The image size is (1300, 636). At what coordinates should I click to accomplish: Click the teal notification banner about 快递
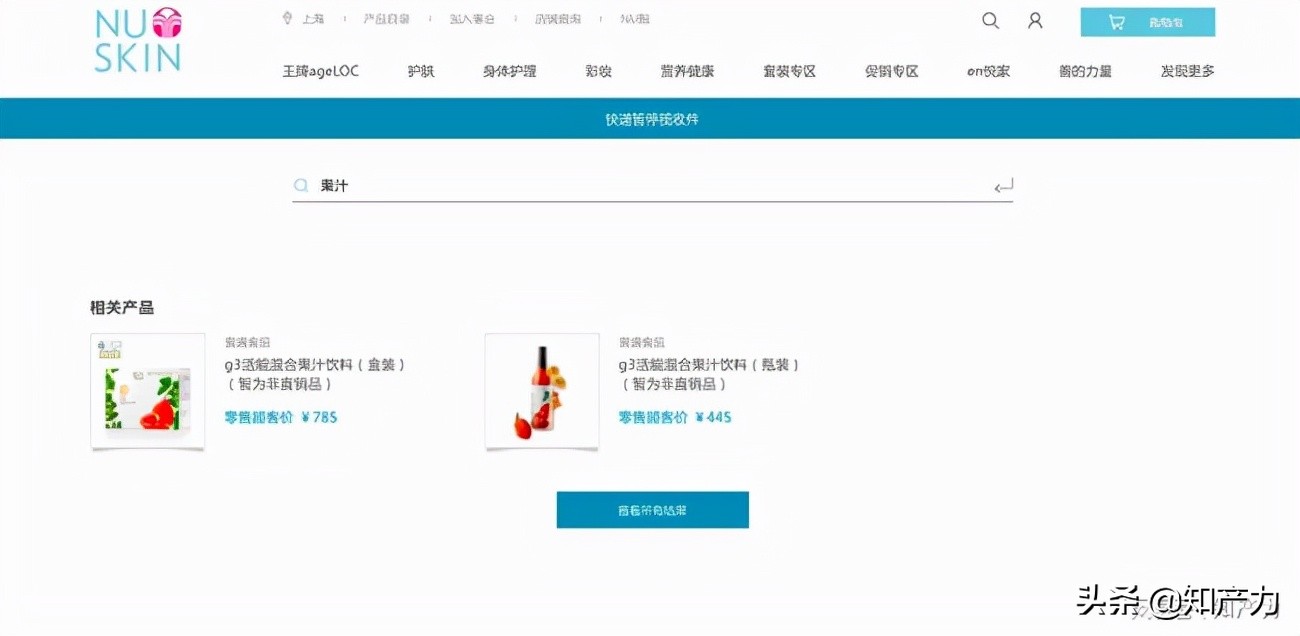652,118
